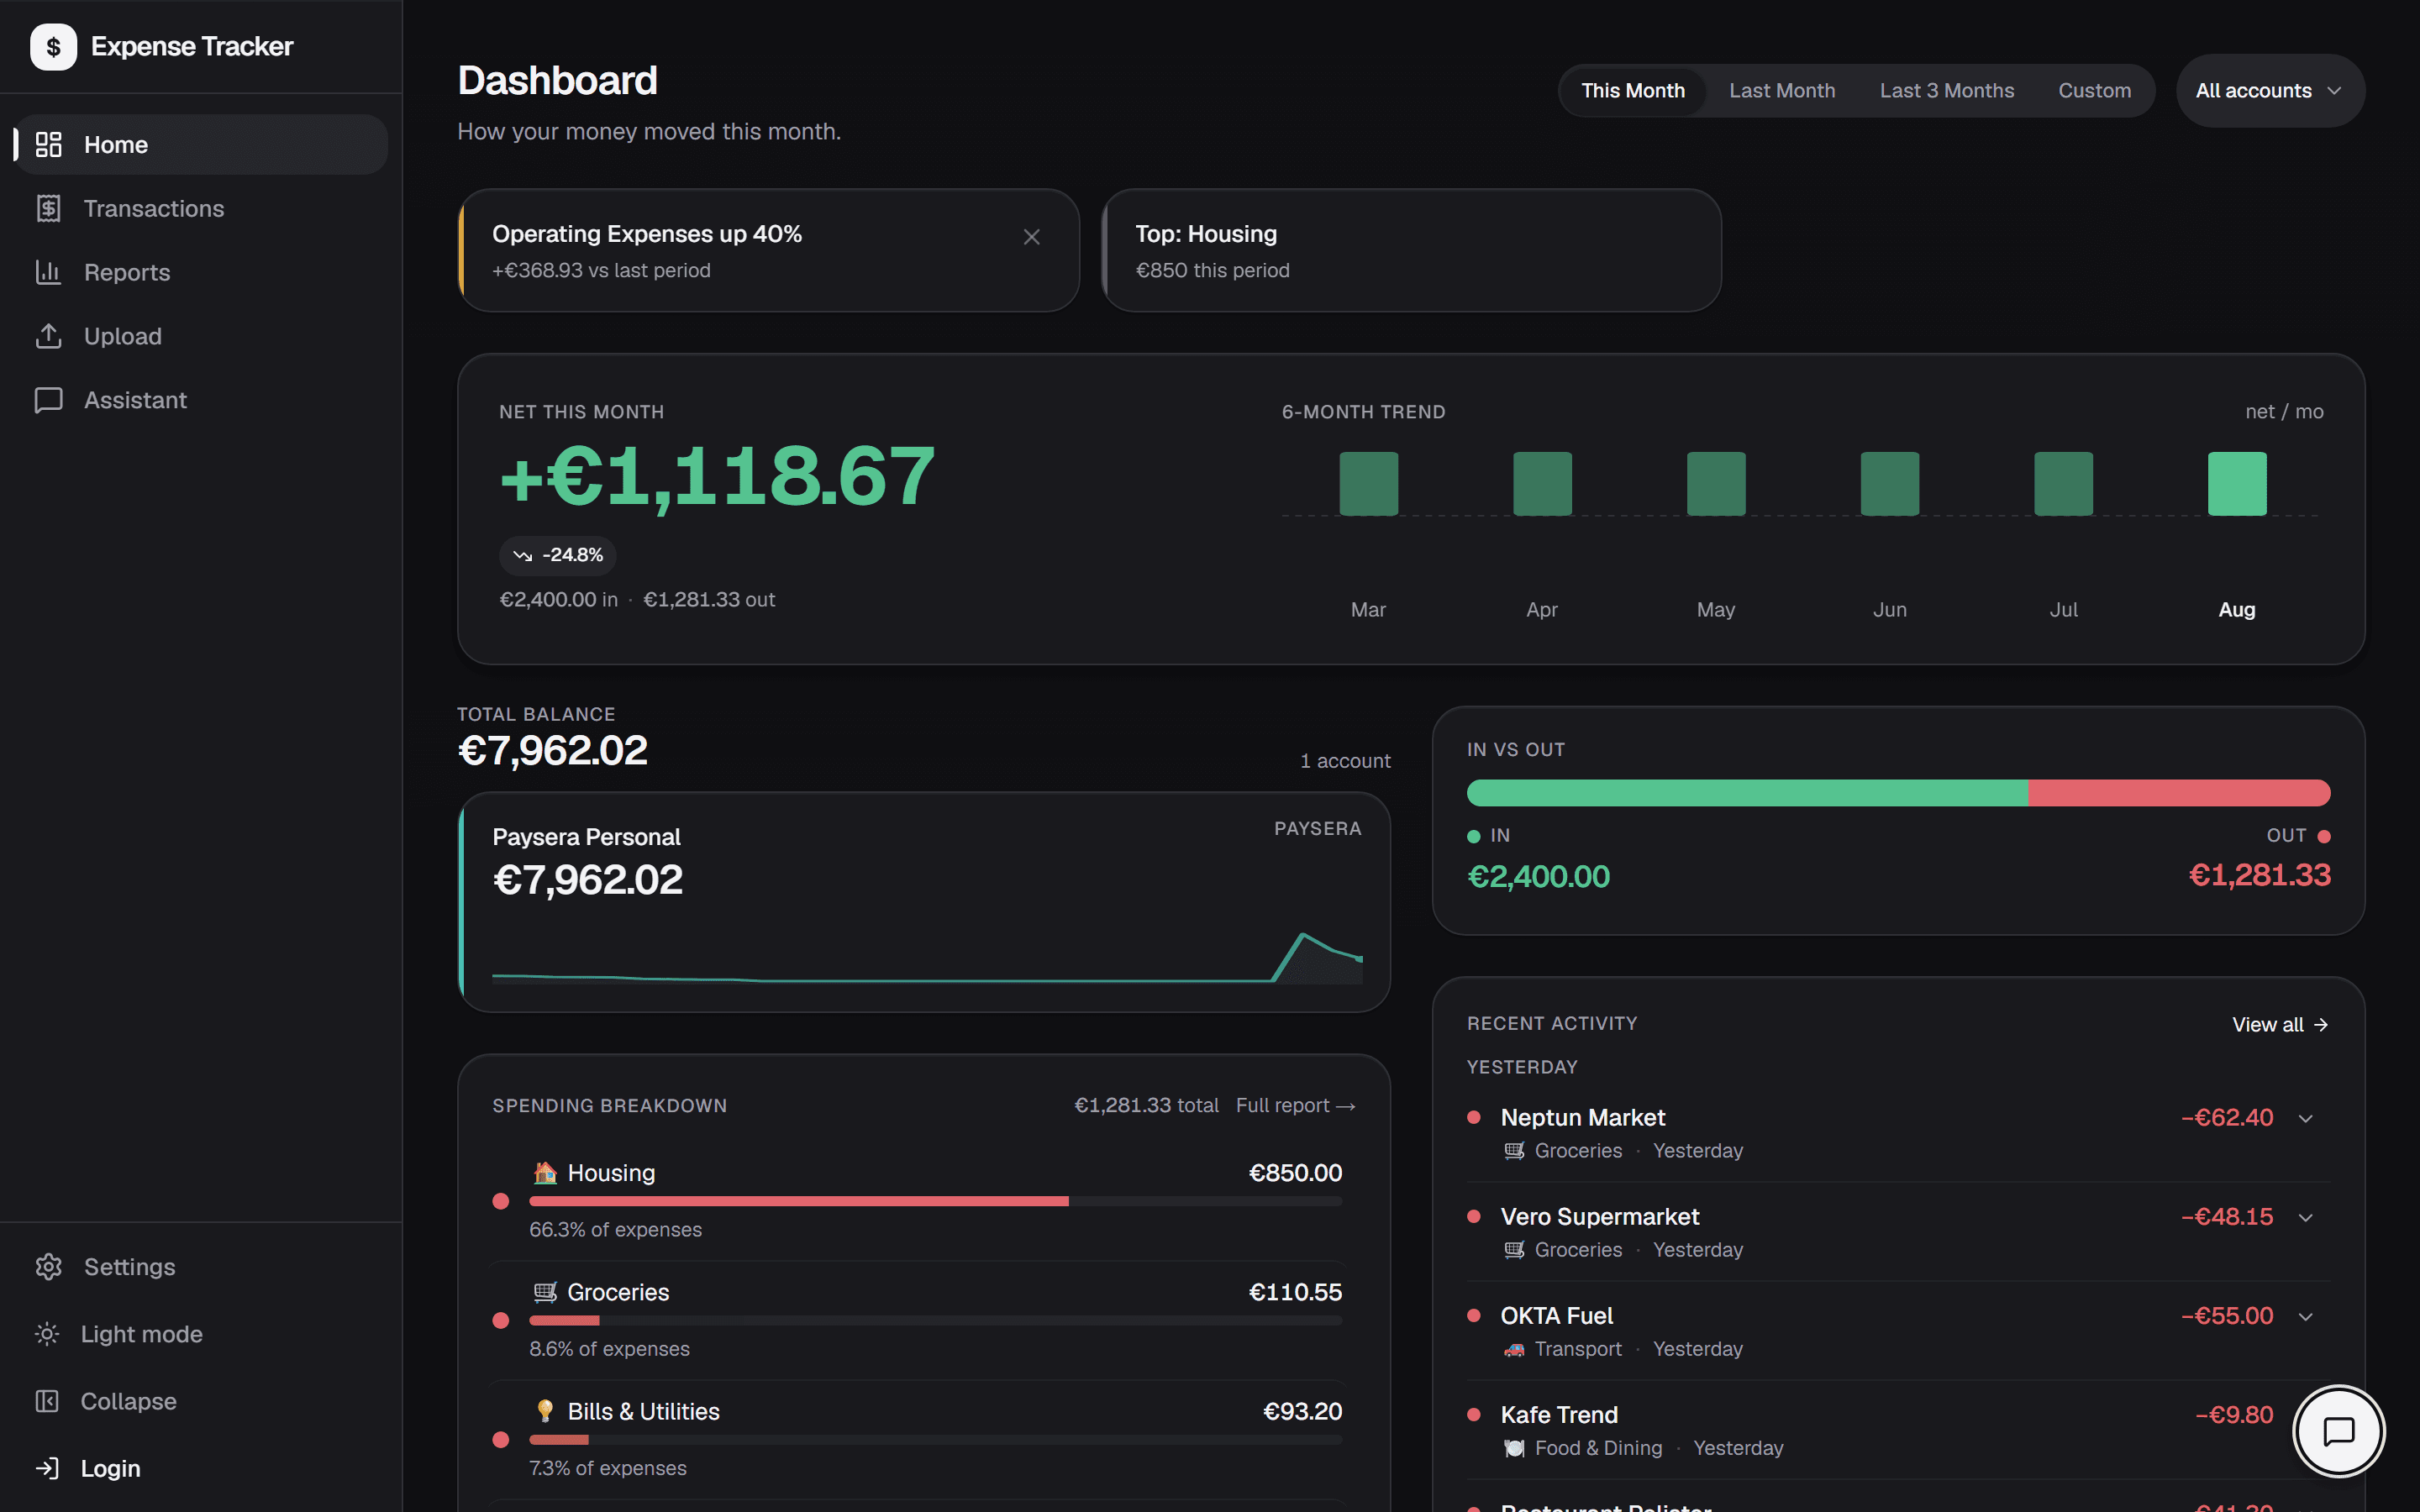The image size is (2420, 1512).
Task: Select the Mar bar in the 6-month trend
Action: [x=1368, y=484]
